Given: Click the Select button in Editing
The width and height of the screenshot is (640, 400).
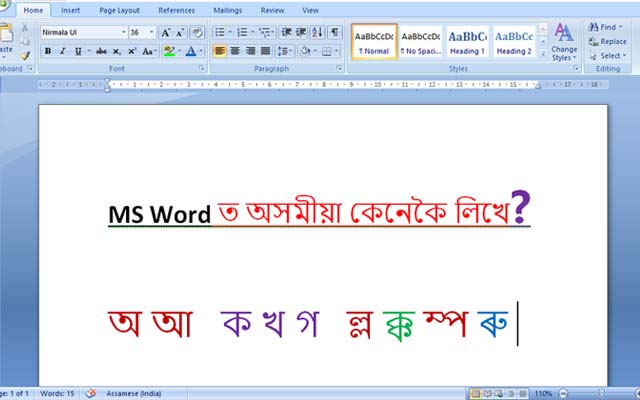Looking at the screenshot, I should point(607,56).
